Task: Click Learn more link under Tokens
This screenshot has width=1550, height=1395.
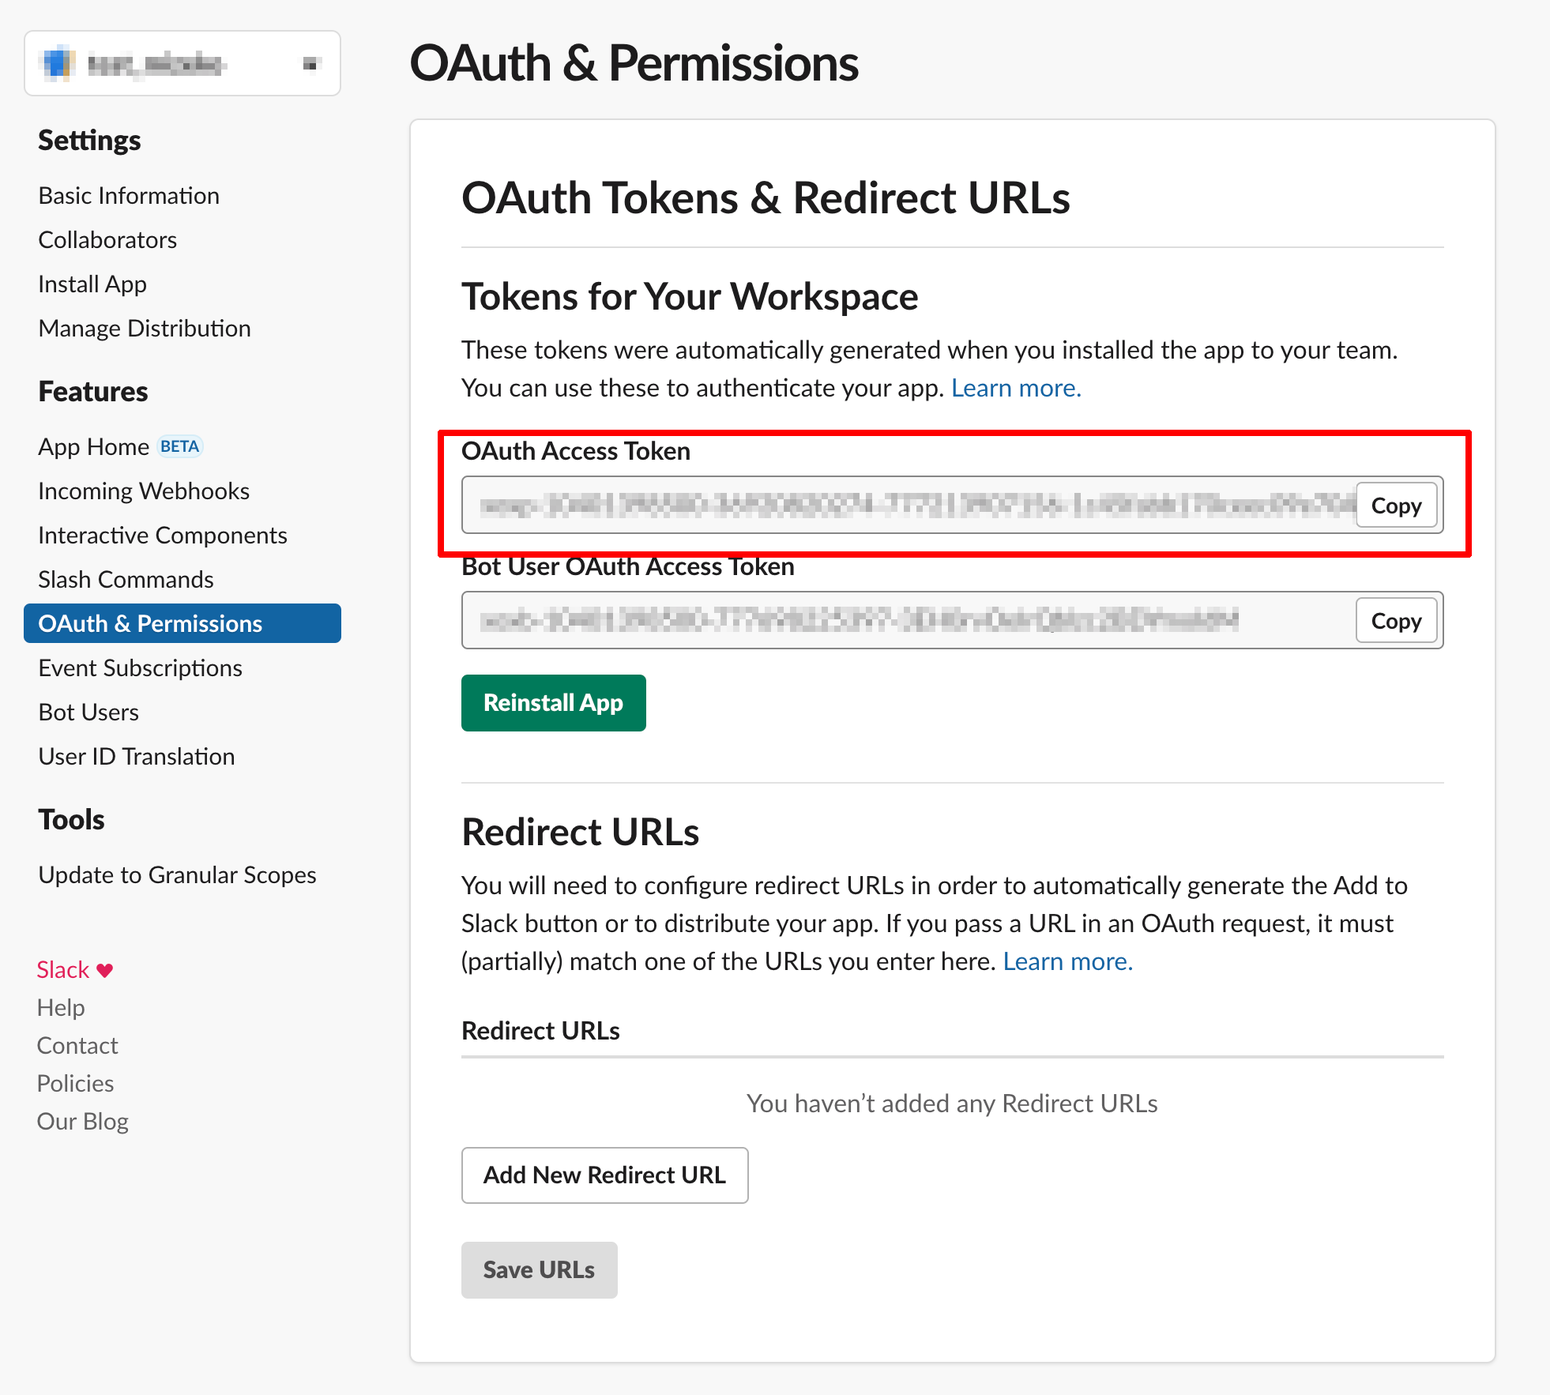Action: tap(1015, 388)
